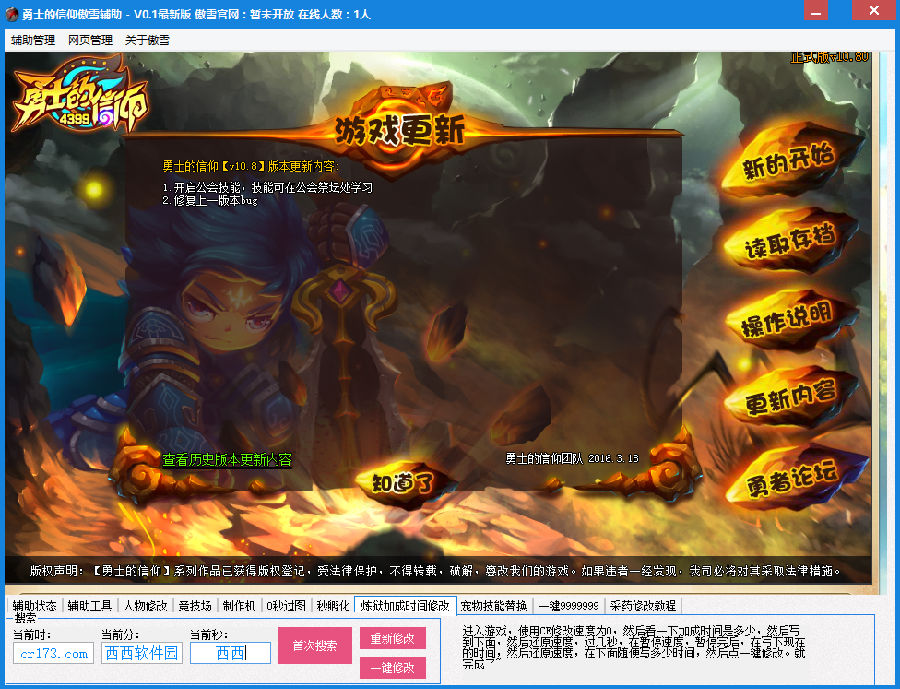Click the 版权声明 copyright notice text
The width and height of the screenshot is (900, 689).
coord(436,571)
